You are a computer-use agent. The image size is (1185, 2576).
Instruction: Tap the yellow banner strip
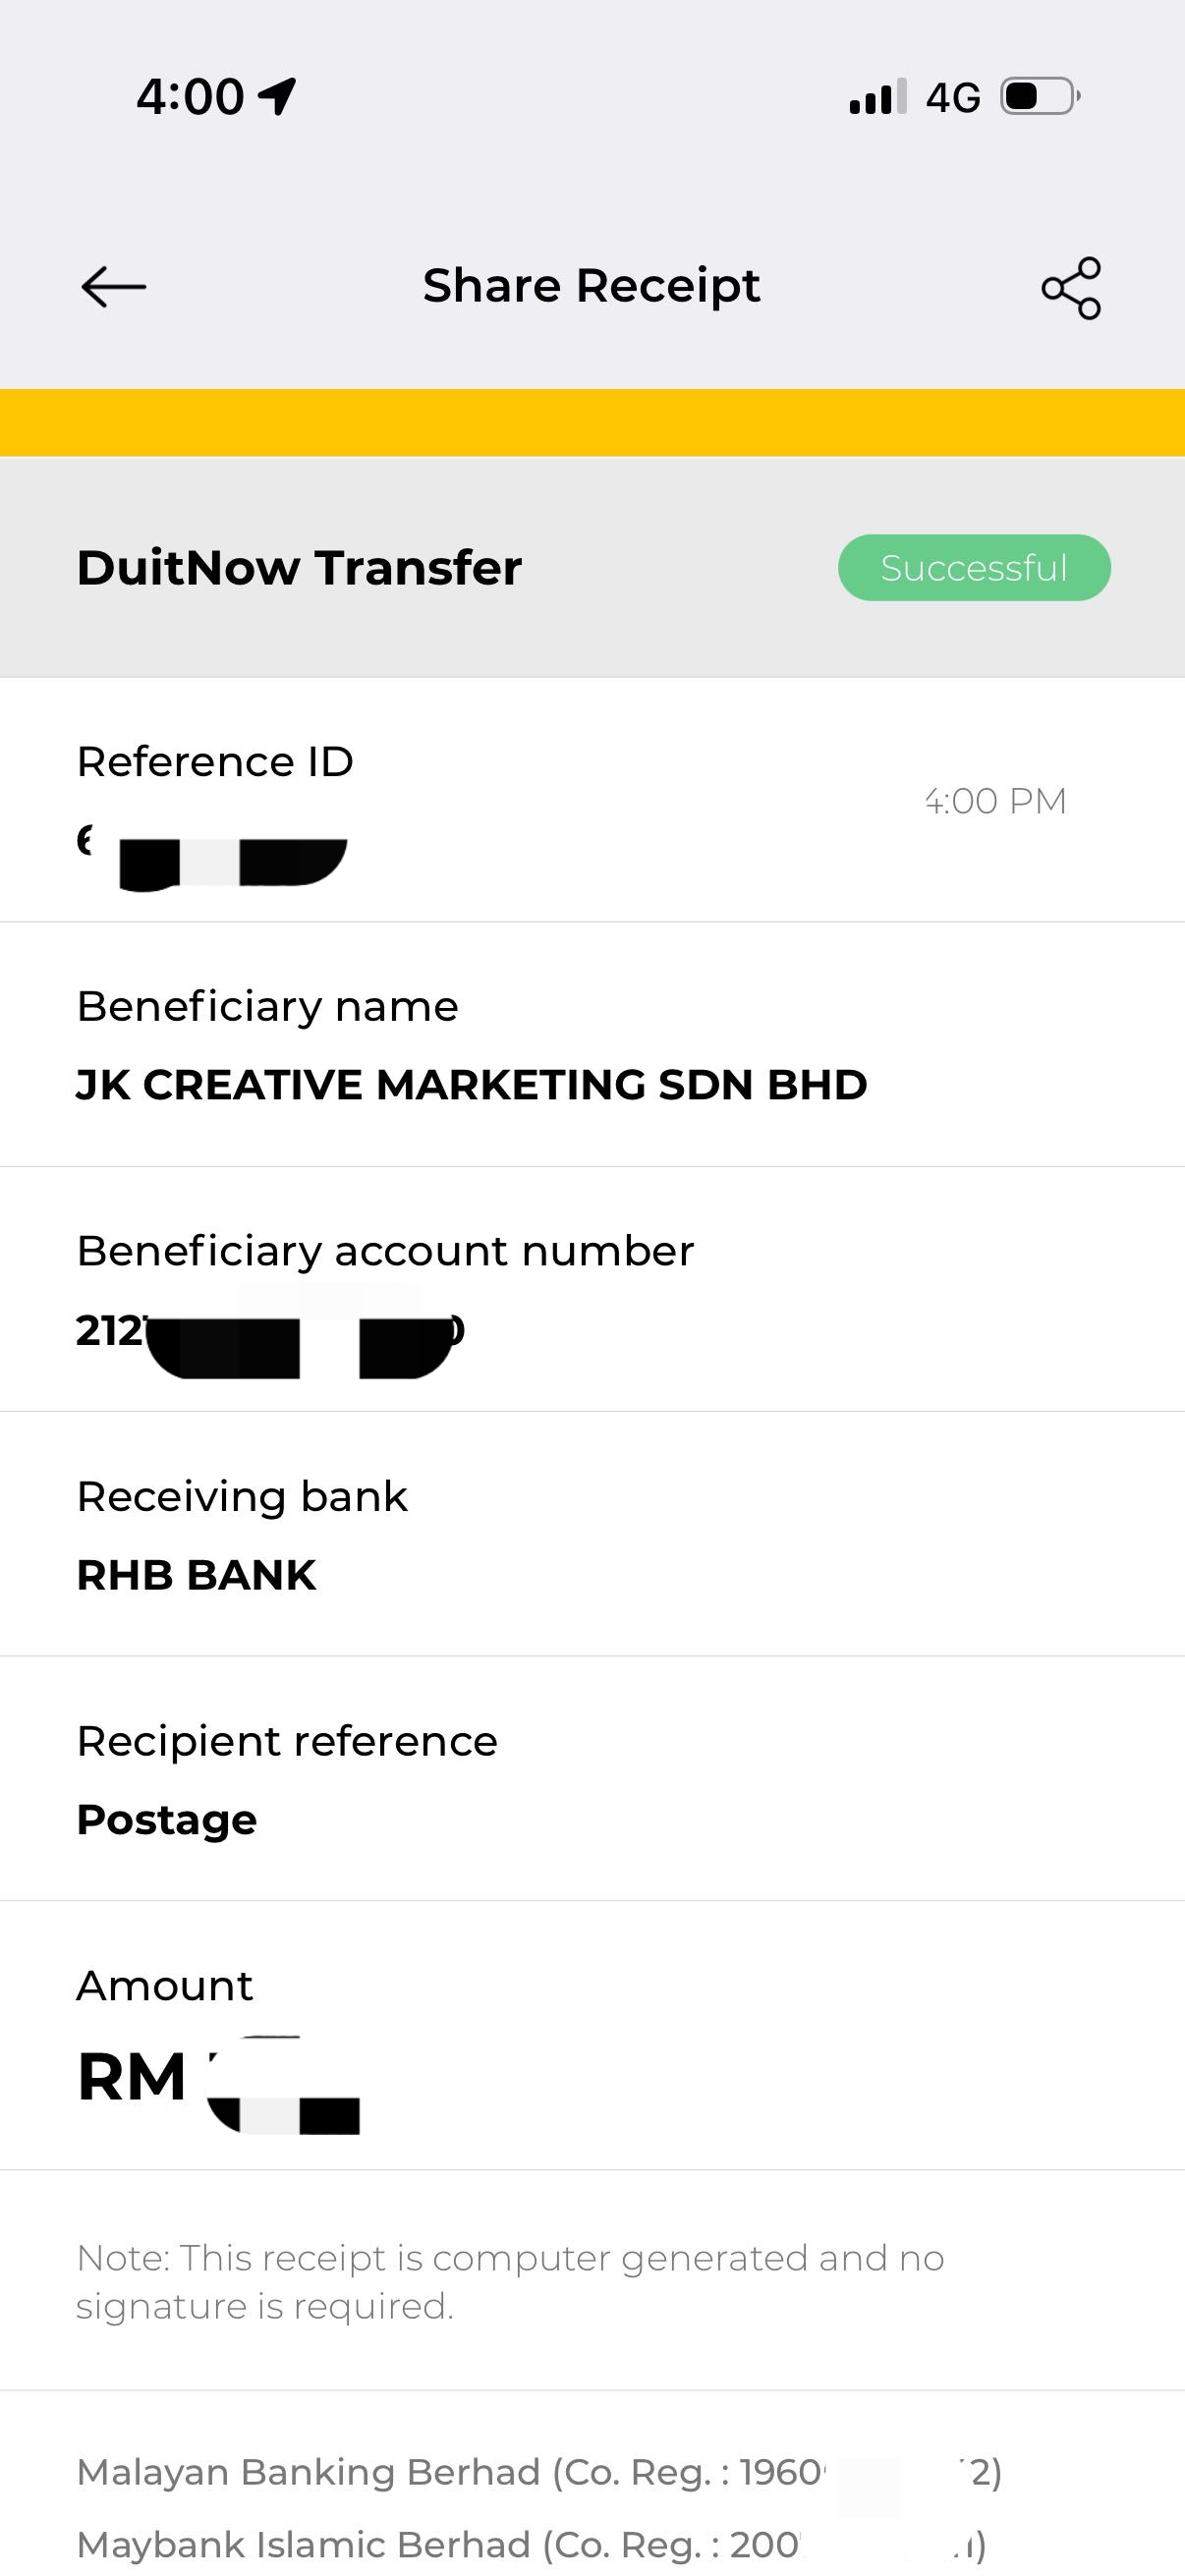pos(592,422)
